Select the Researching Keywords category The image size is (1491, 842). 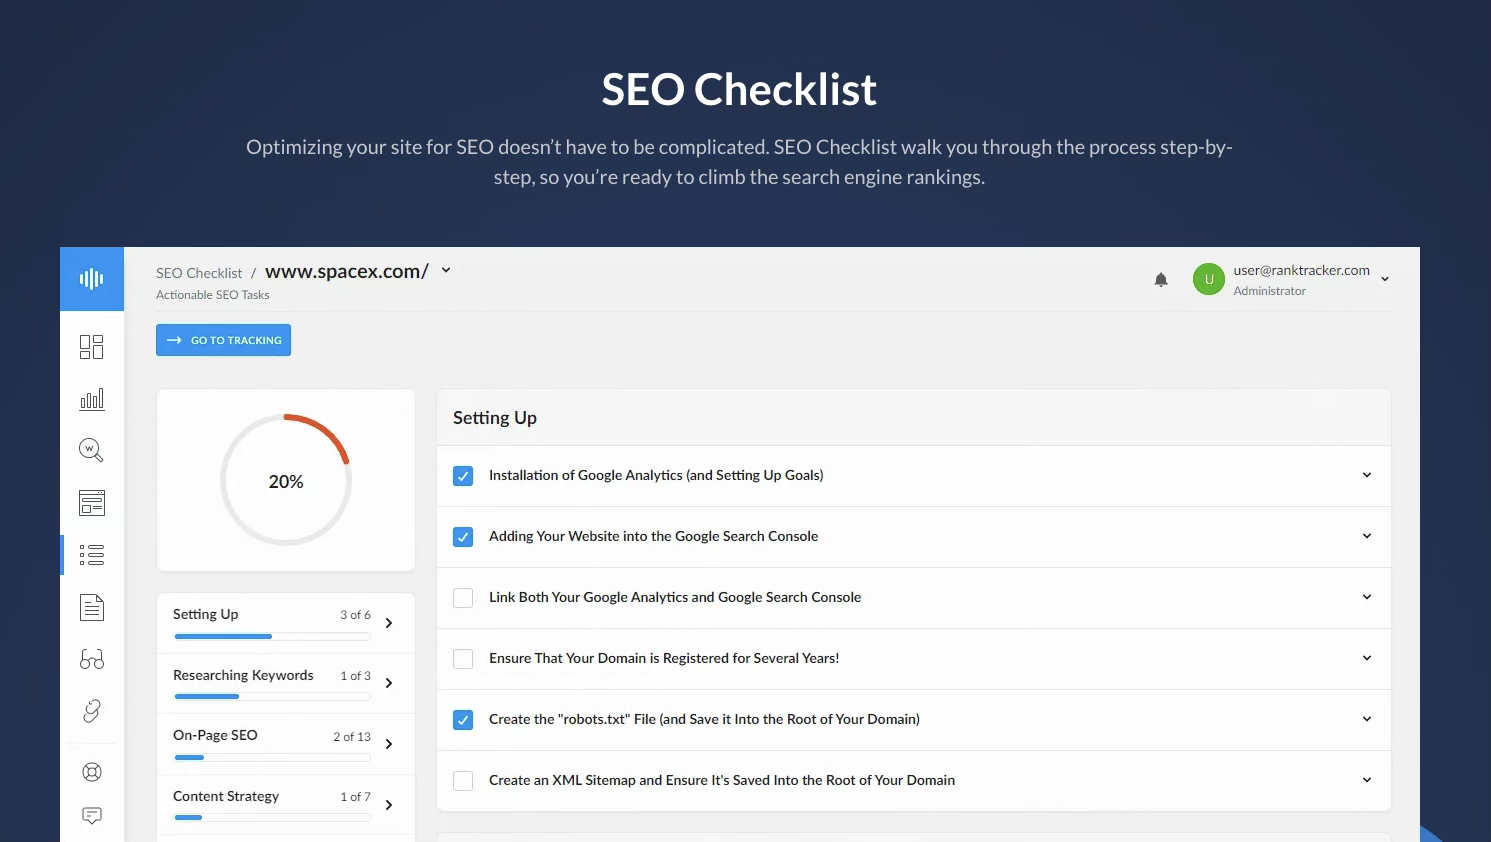click(x=286, y=684)
